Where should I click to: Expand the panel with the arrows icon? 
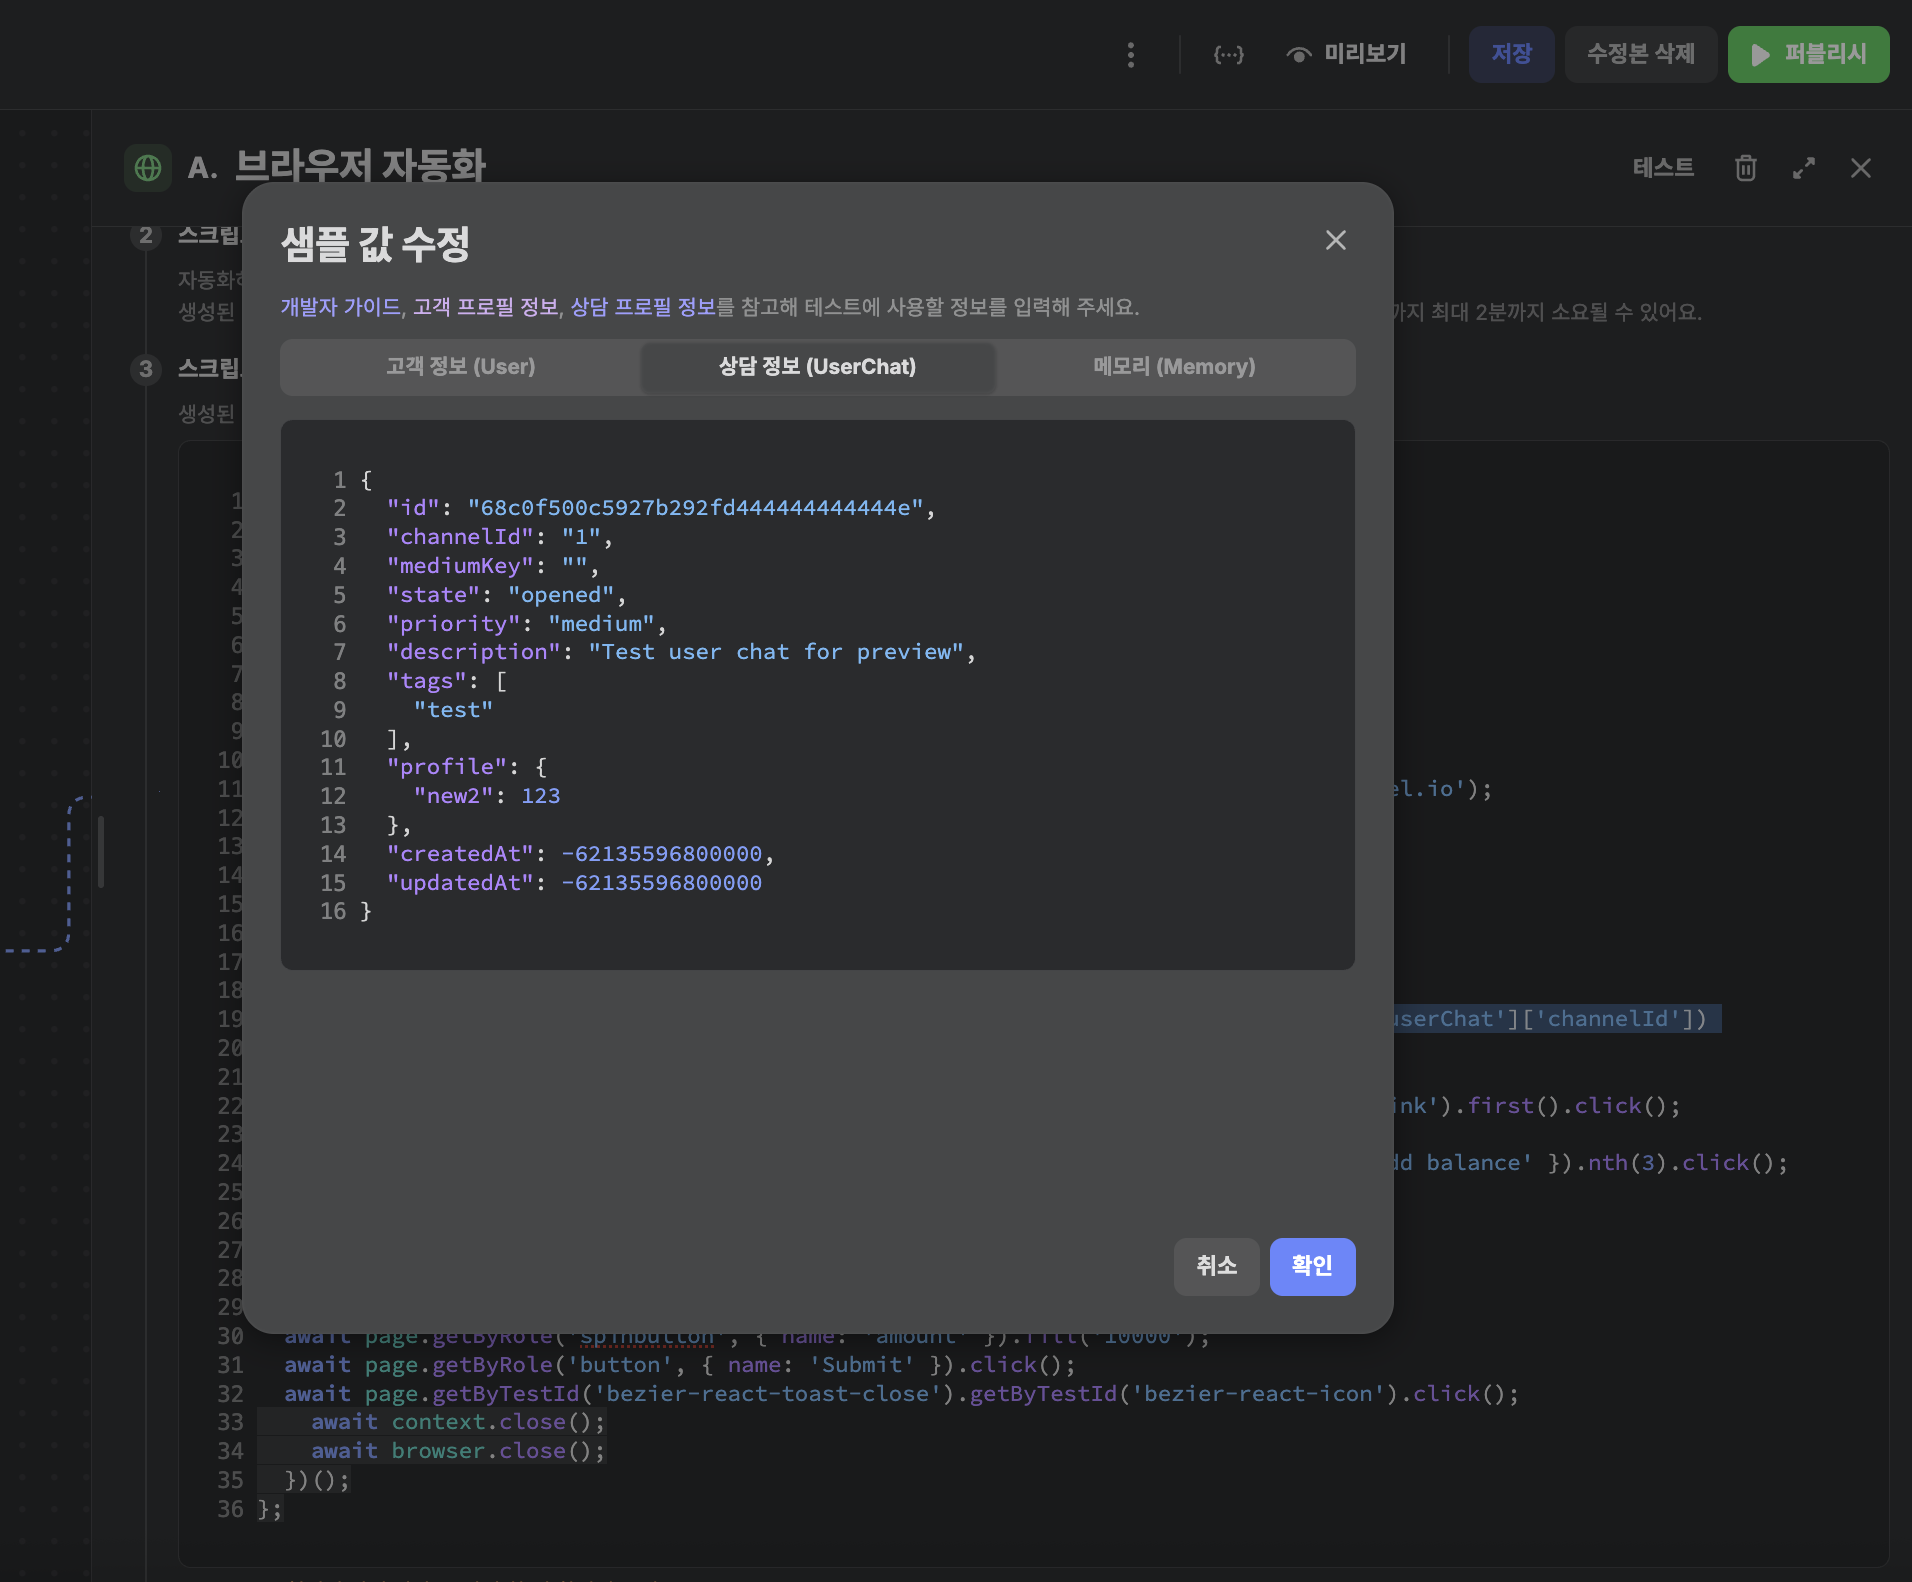pos(1803,168)
